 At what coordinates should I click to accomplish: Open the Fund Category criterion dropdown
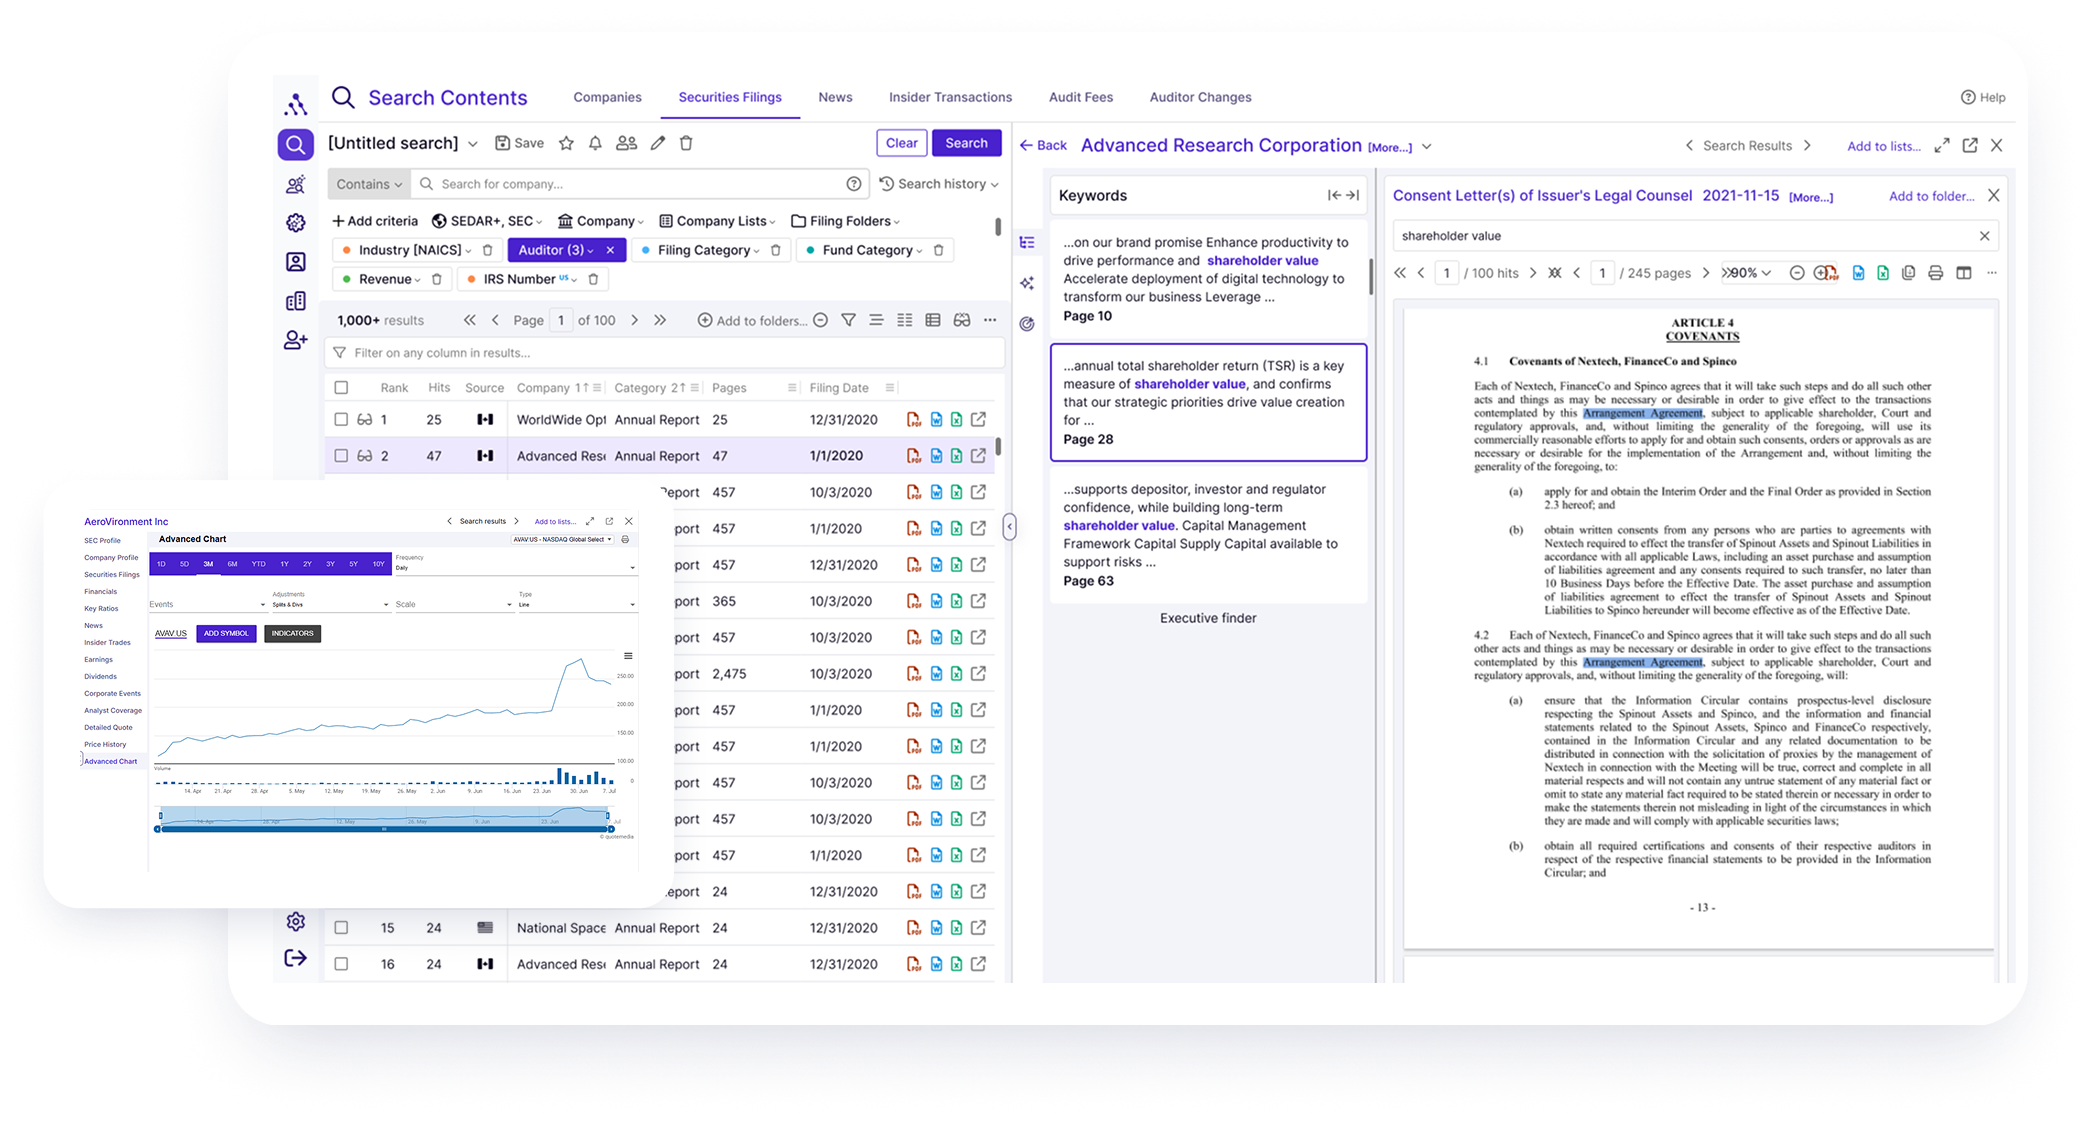(x=871, y=250)
